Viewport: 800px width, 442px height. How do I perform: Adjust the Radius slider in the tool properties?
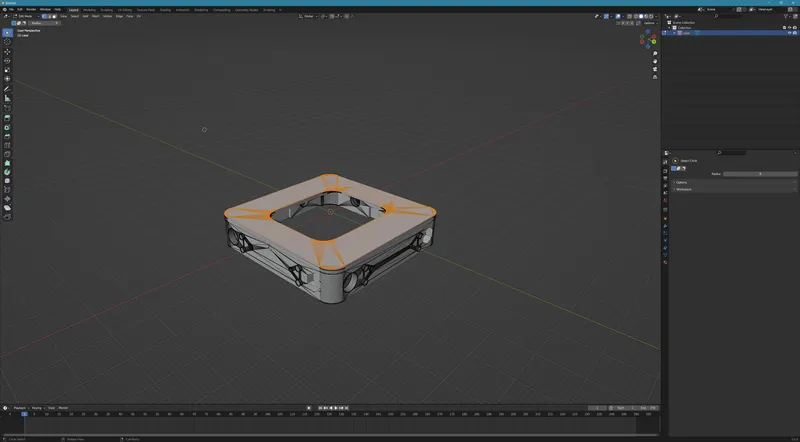click(x=760, y=174)
